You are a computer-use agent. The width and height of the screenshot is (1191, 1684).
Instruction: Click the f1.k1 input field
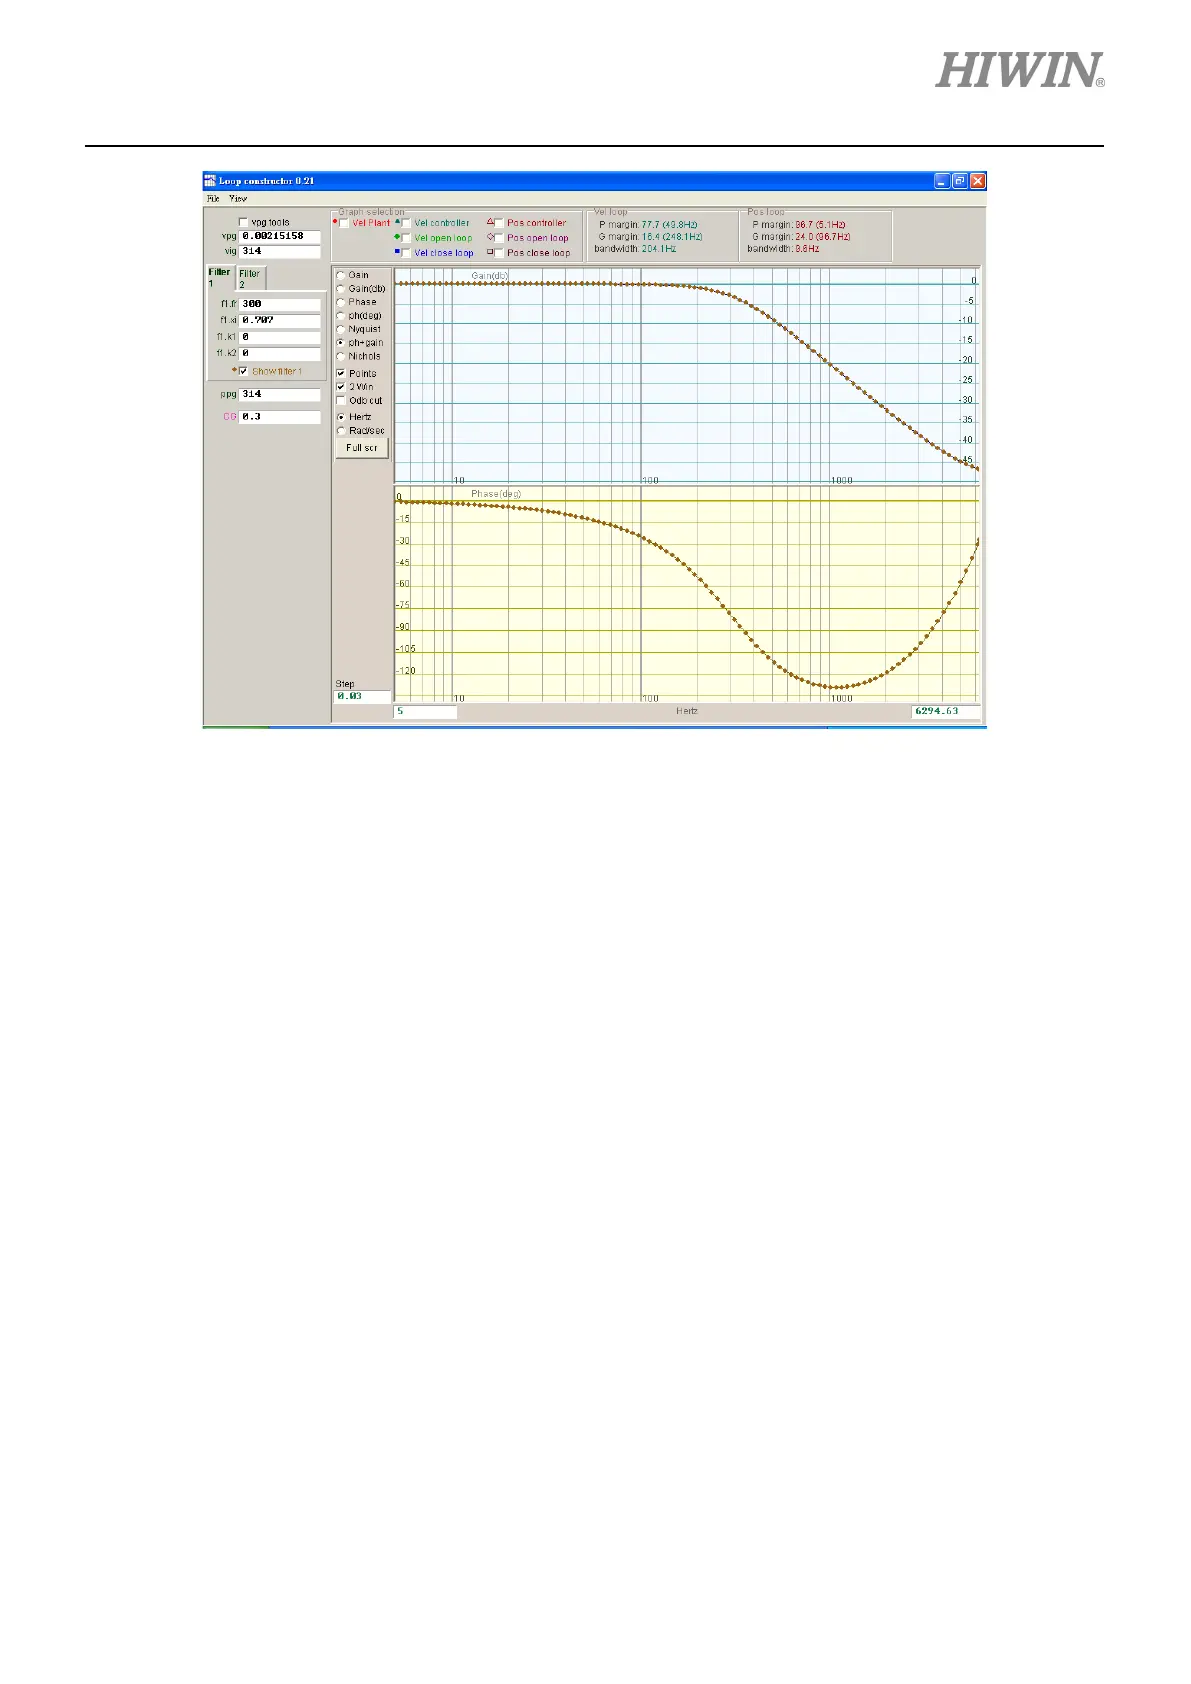pyautogui.click(x=280, y=337)
